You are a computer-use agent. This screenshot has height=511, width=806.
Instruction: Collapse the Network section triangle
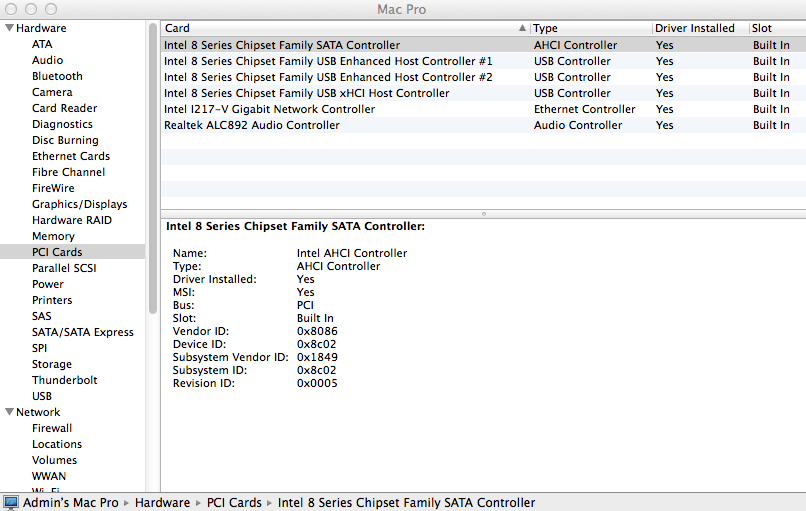[x=9, y=412]
